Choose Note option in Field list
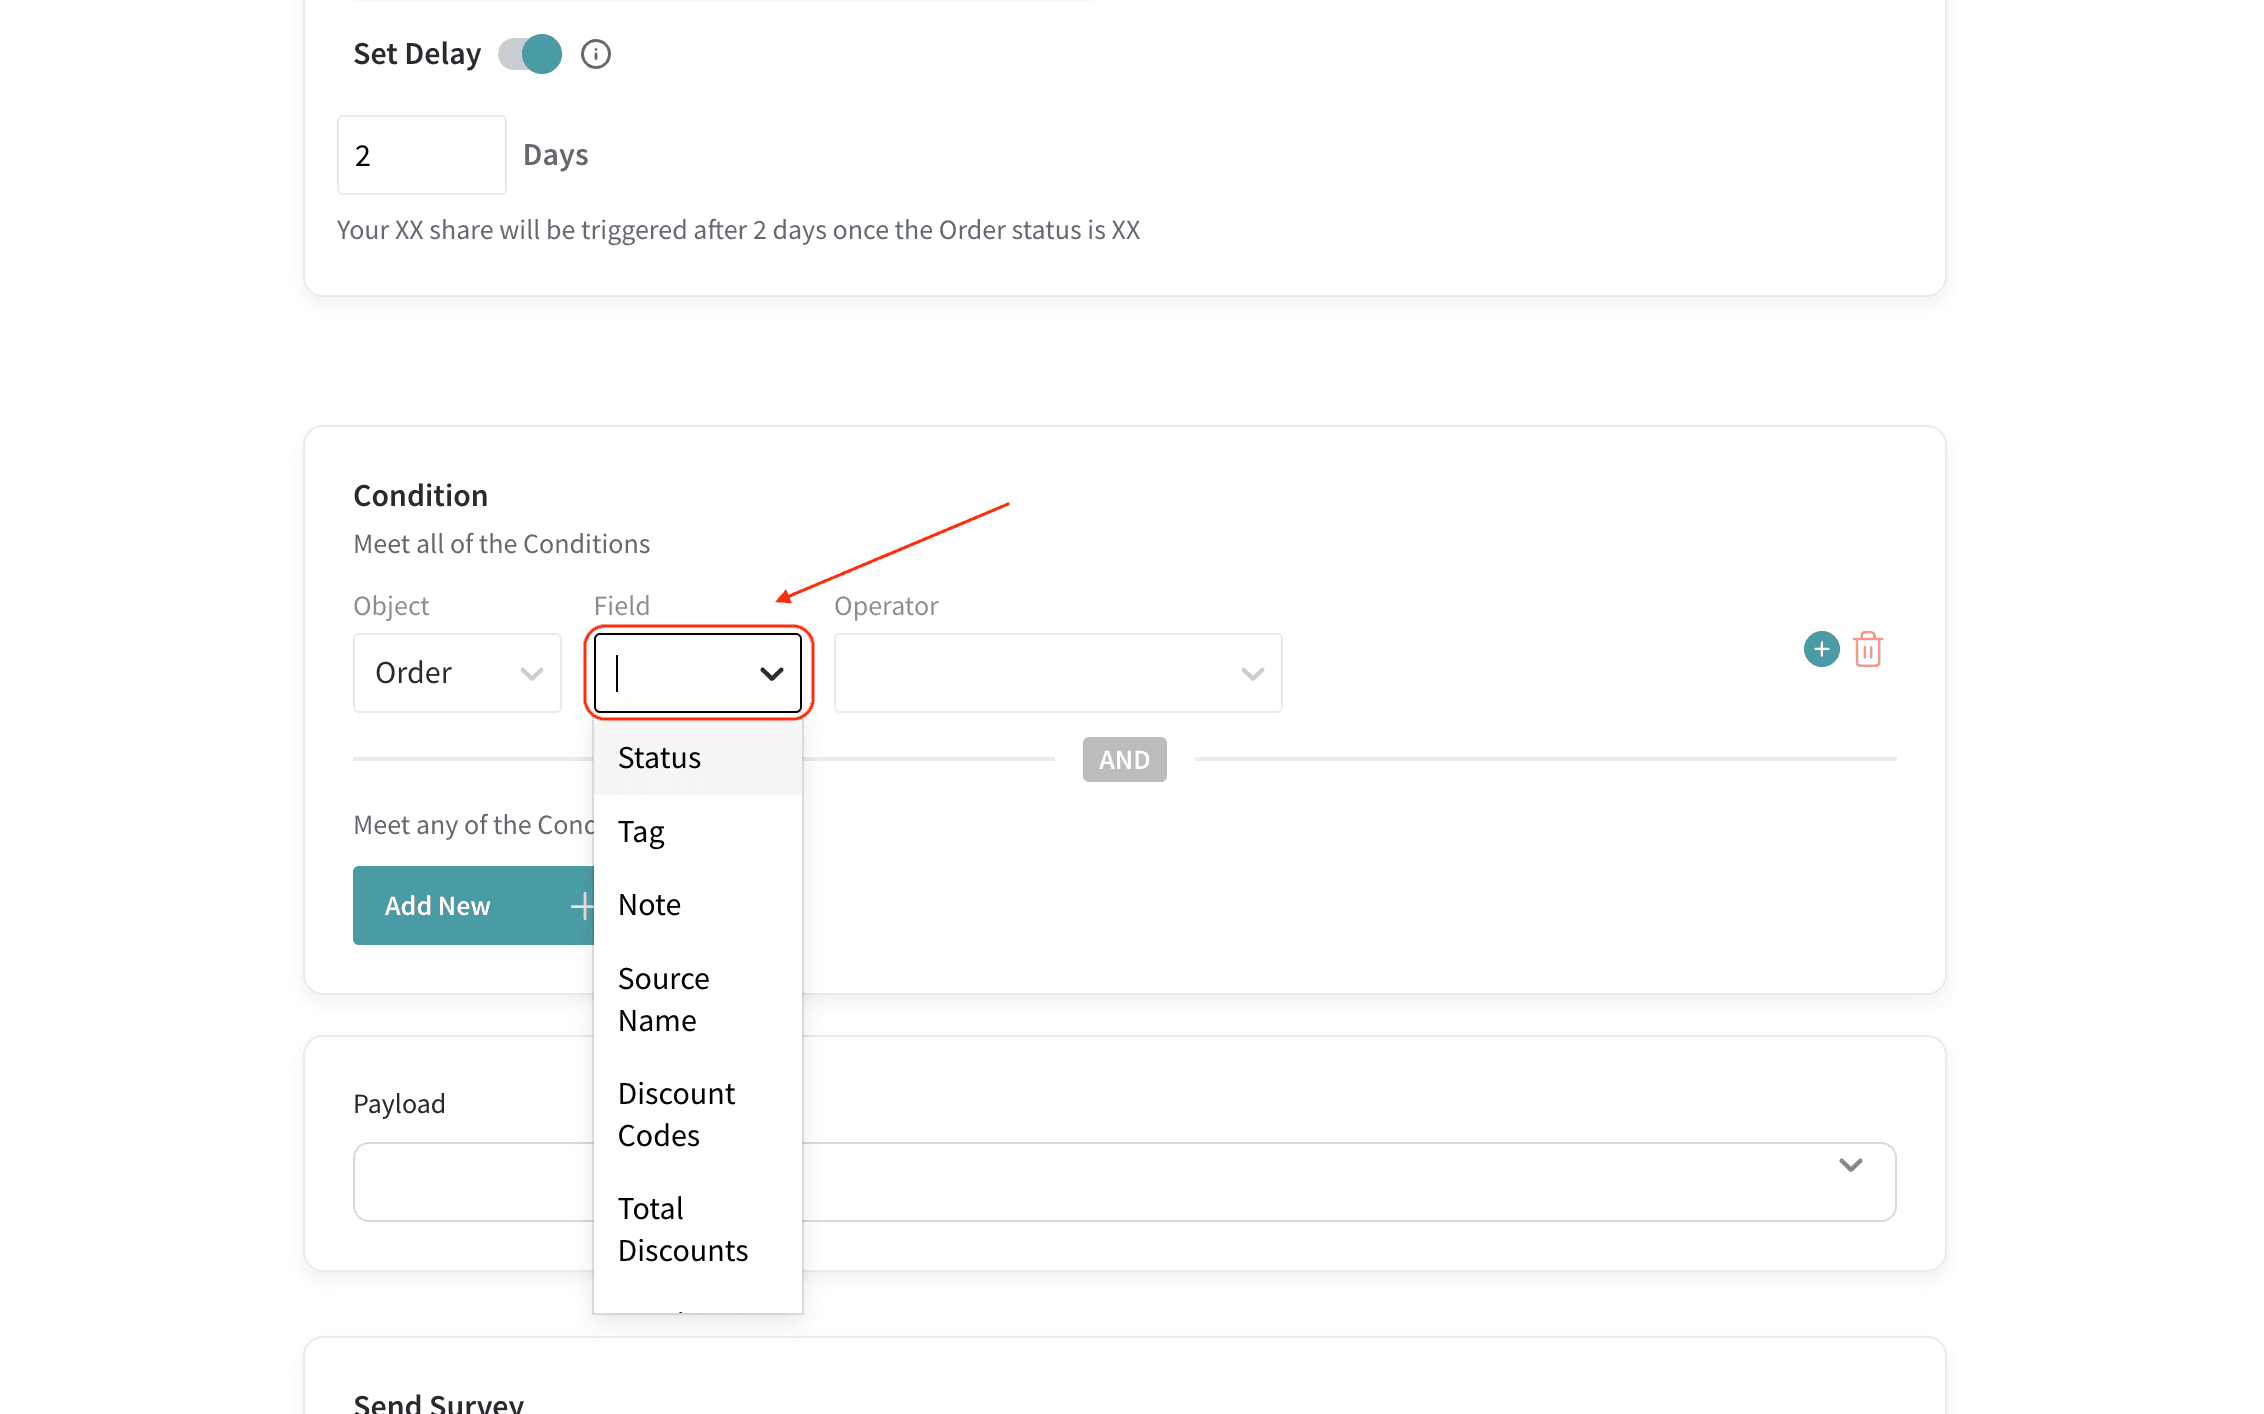 649,905
